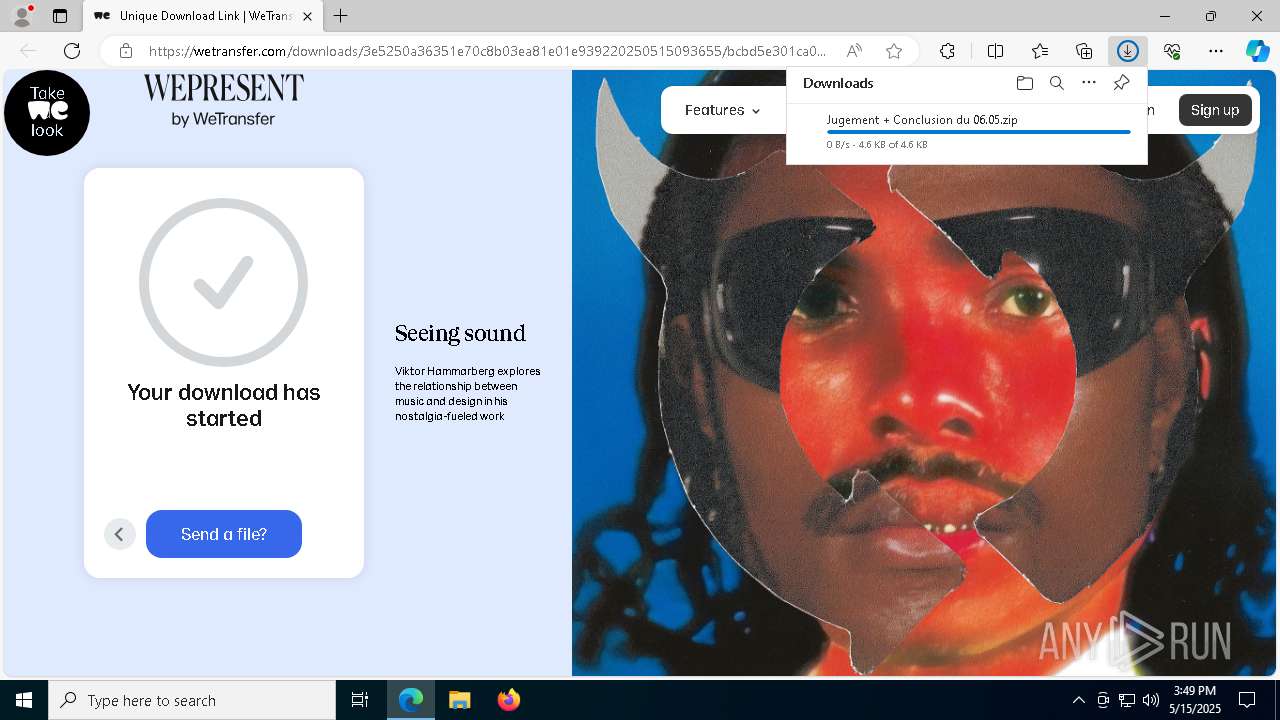Viewport: 1280px width, 720px height.
Task: Open Edge Settings and more menu
Action: [1216, 51]
